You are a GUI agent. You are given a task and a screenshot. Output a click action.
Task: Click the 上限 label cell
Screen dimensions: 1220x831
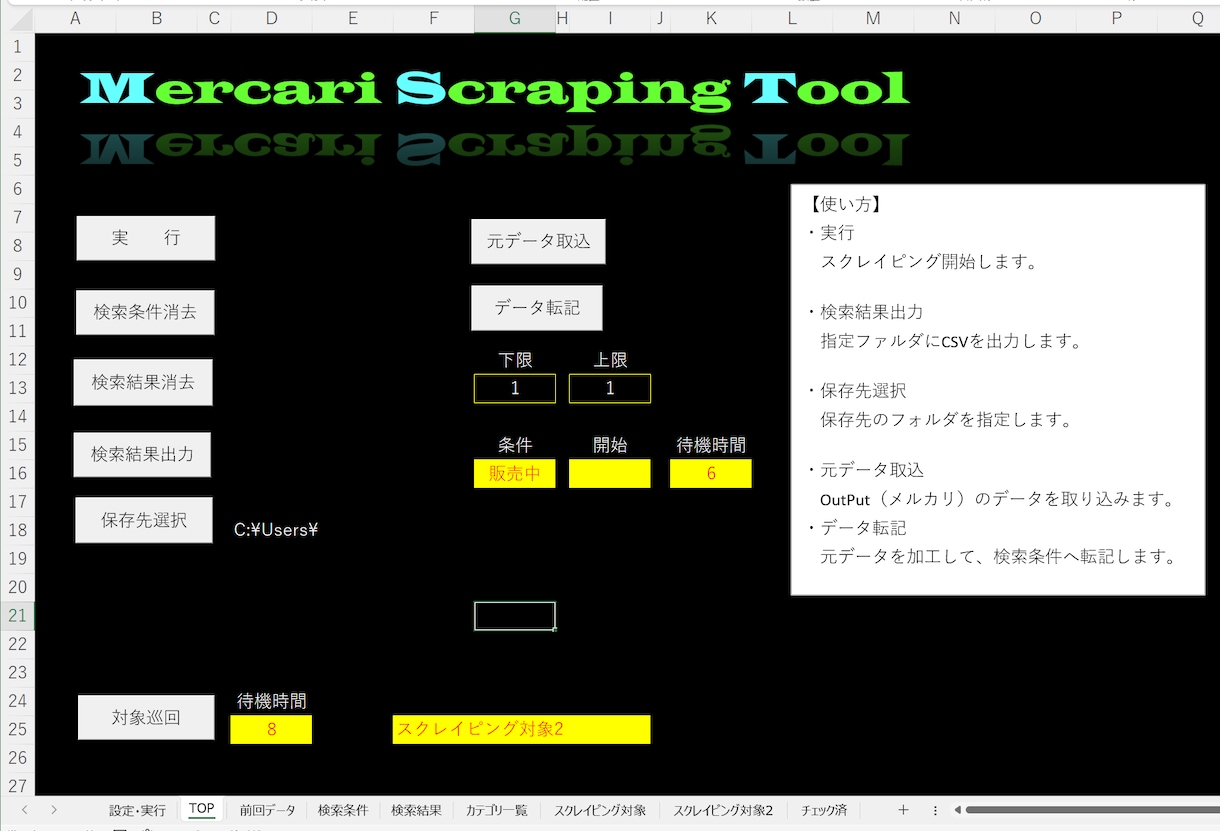[x=610, y=360]
